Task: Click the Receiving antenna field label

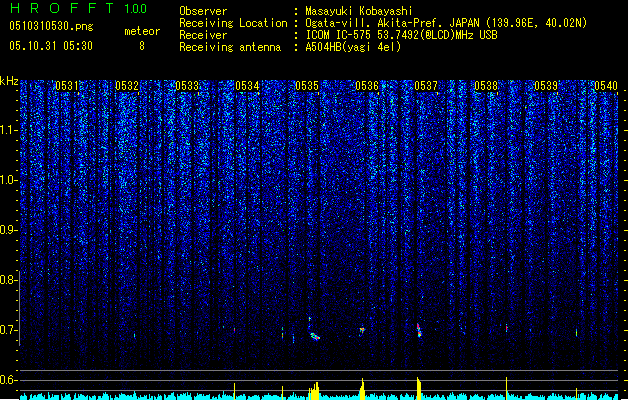Action: point(230,47)
